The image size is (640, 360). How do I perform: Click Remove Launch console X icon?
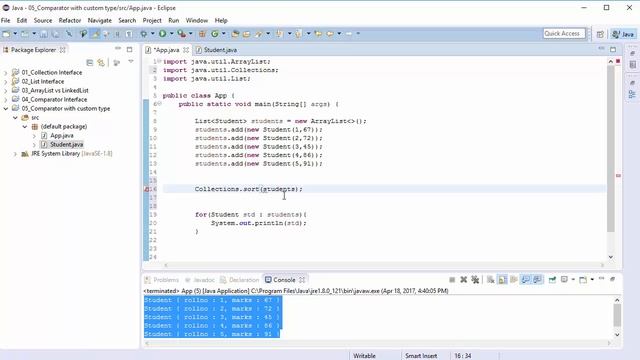463,280
